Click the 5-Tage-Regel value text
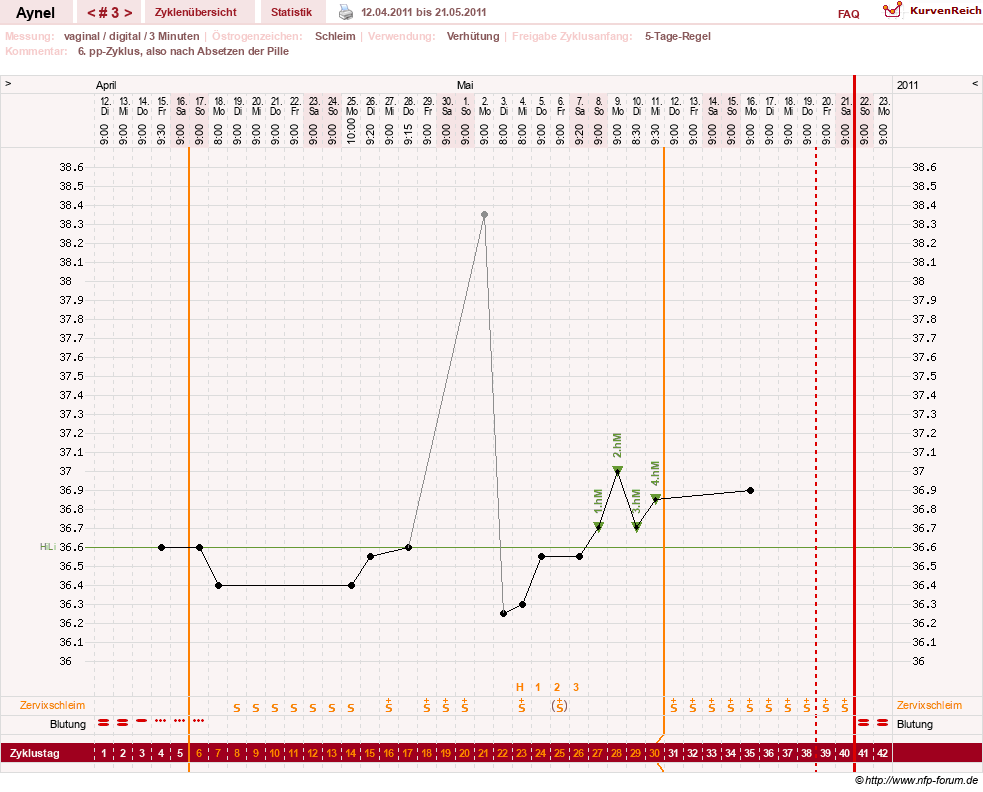983x792 pixels. pyautogui.click(x=678, y=36)
